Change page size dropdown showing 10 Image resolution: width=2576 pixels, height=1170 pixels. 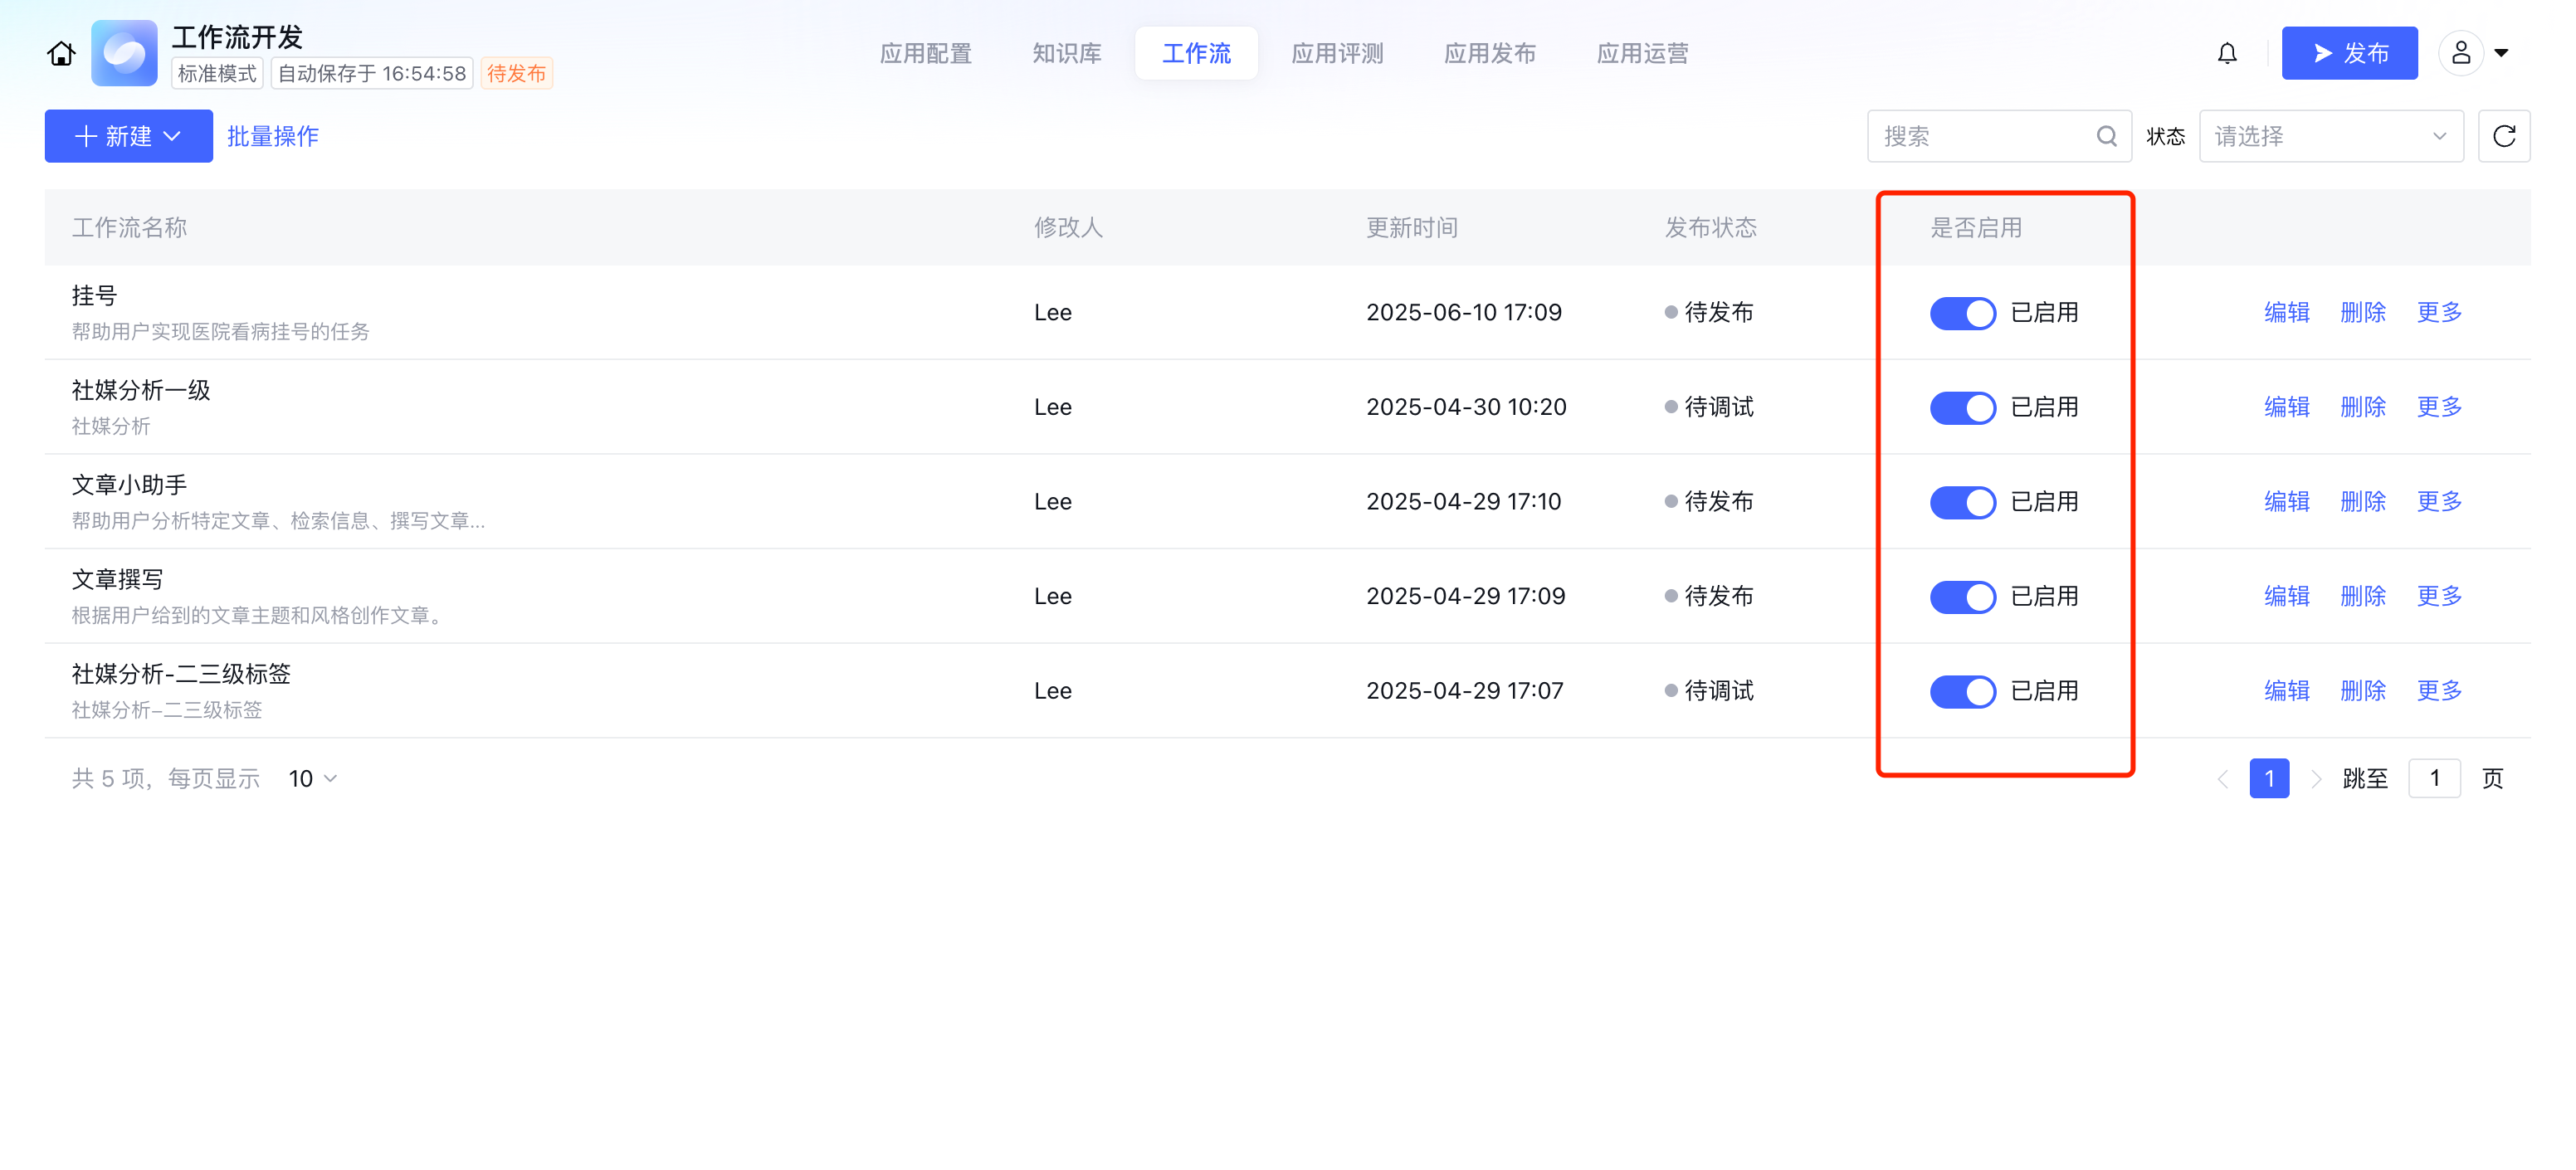[312, 778]
